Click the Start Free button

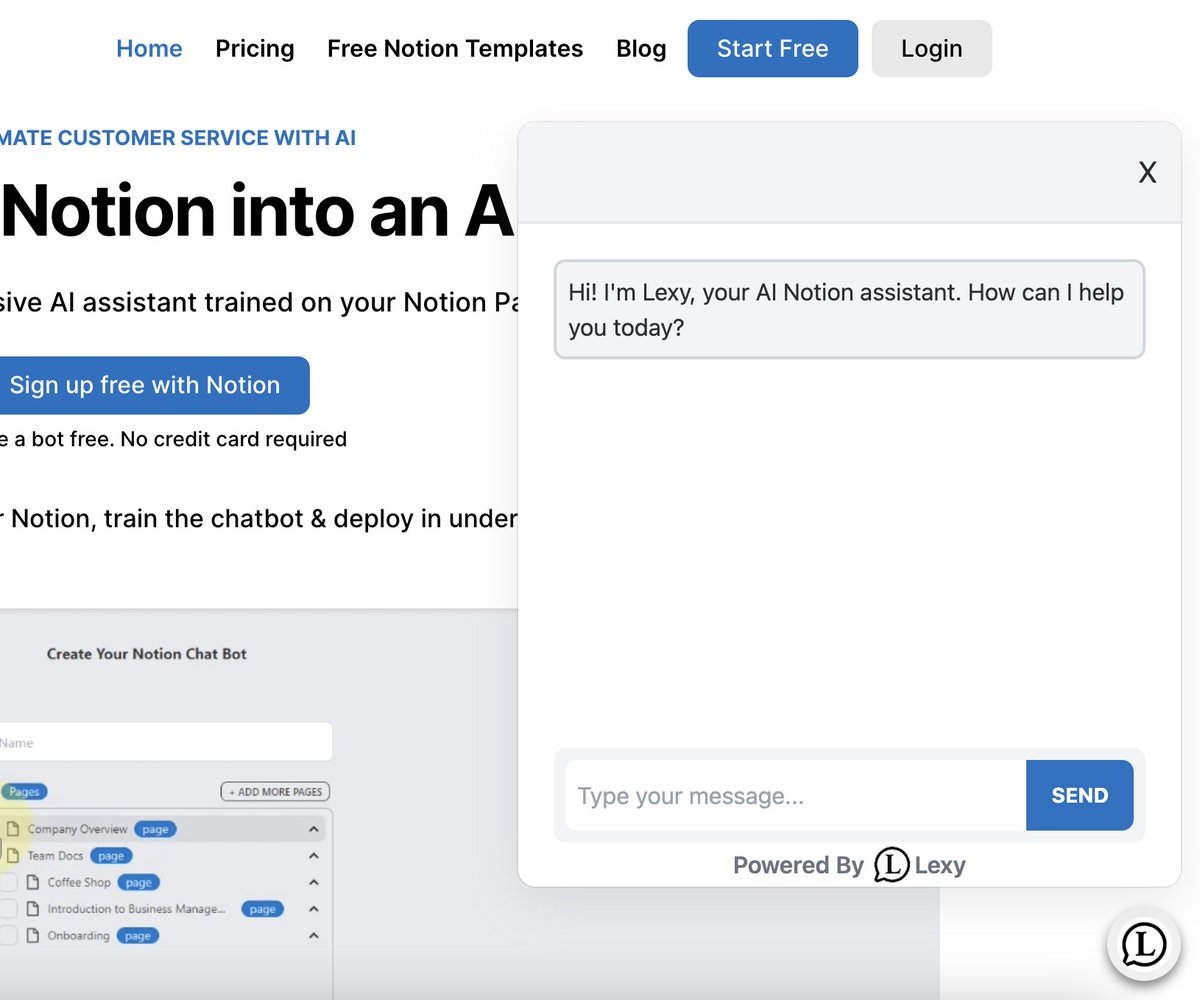coord(772,48)
